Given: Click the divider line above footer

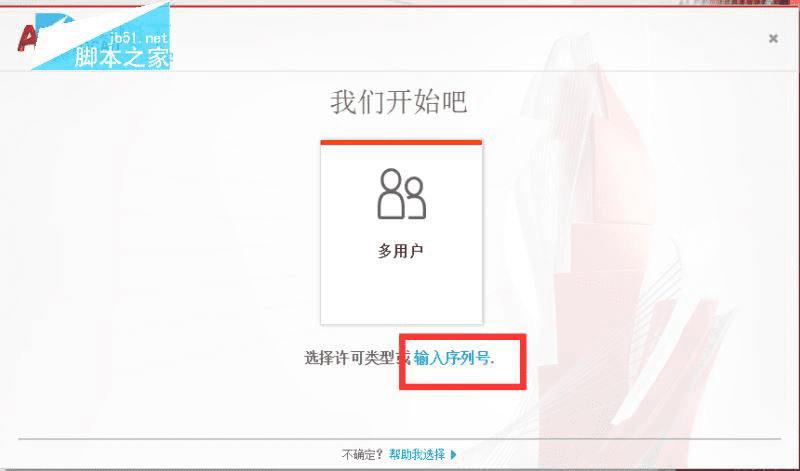Looking at the screenshot, I should pyautogui.click(x=399, y=438).
